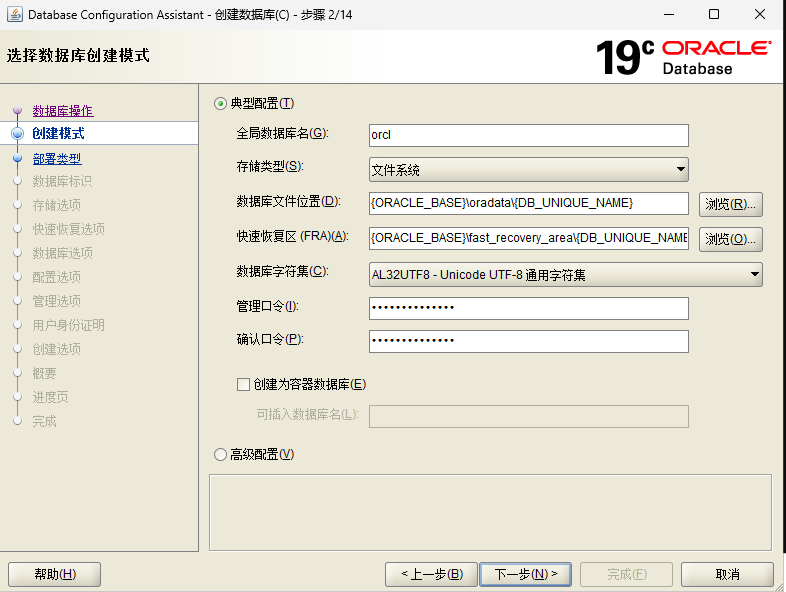Click the 快速恢复区 (FRA) path field
Image resolution: width=786 pixels, height=592 pixels.
pyautogui.click(x=529, y=238)
